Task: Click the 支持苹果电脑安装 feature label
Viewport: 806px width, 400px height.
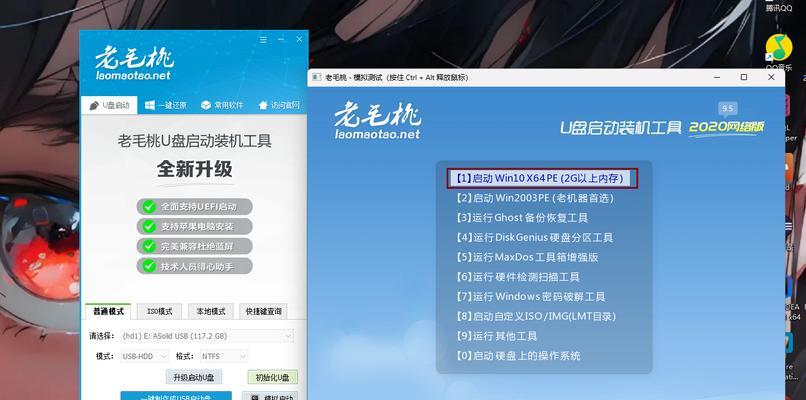Action: click(194, 226)
